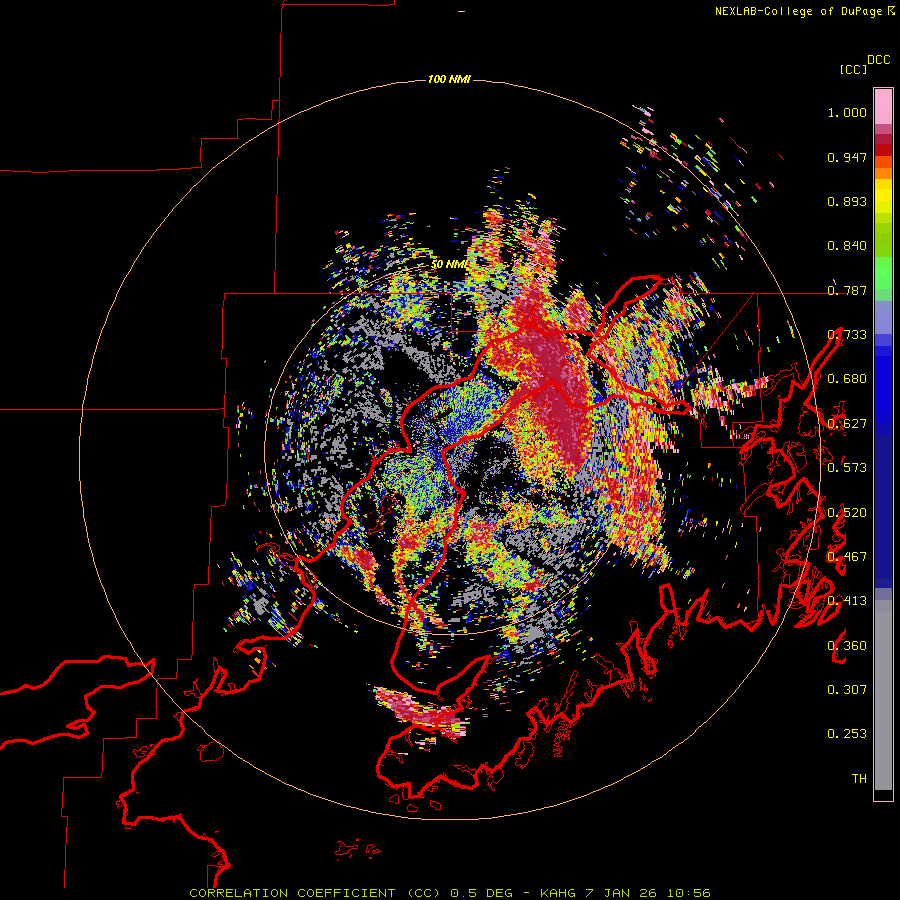Click the 0.733 legend value
The image size is (900, 900).
pyautogui.click(x=847, y=335)
